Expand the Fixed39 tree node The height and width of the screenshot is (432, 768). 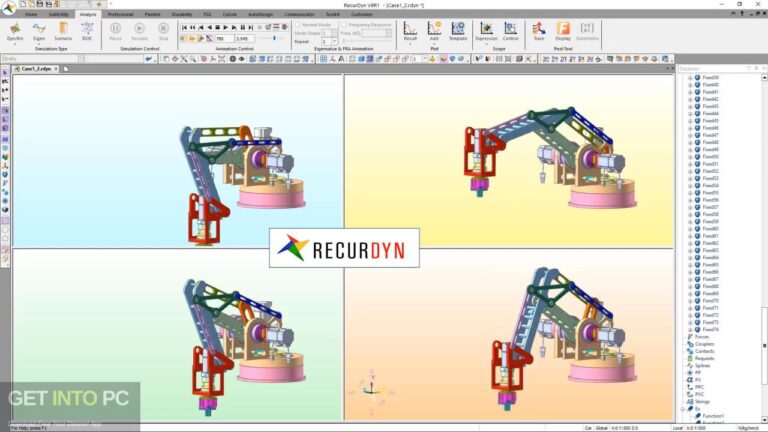(690, 77)
